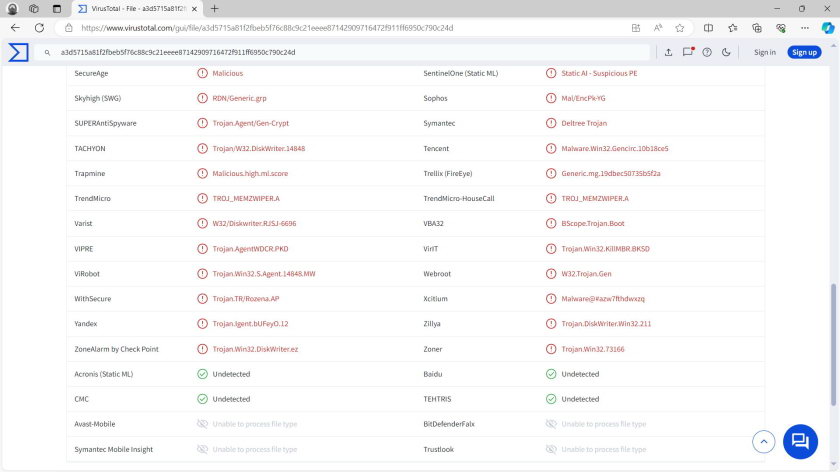Click the Yandex alert icon
This screenshot has height=472, width=840.
pos(202,324)
